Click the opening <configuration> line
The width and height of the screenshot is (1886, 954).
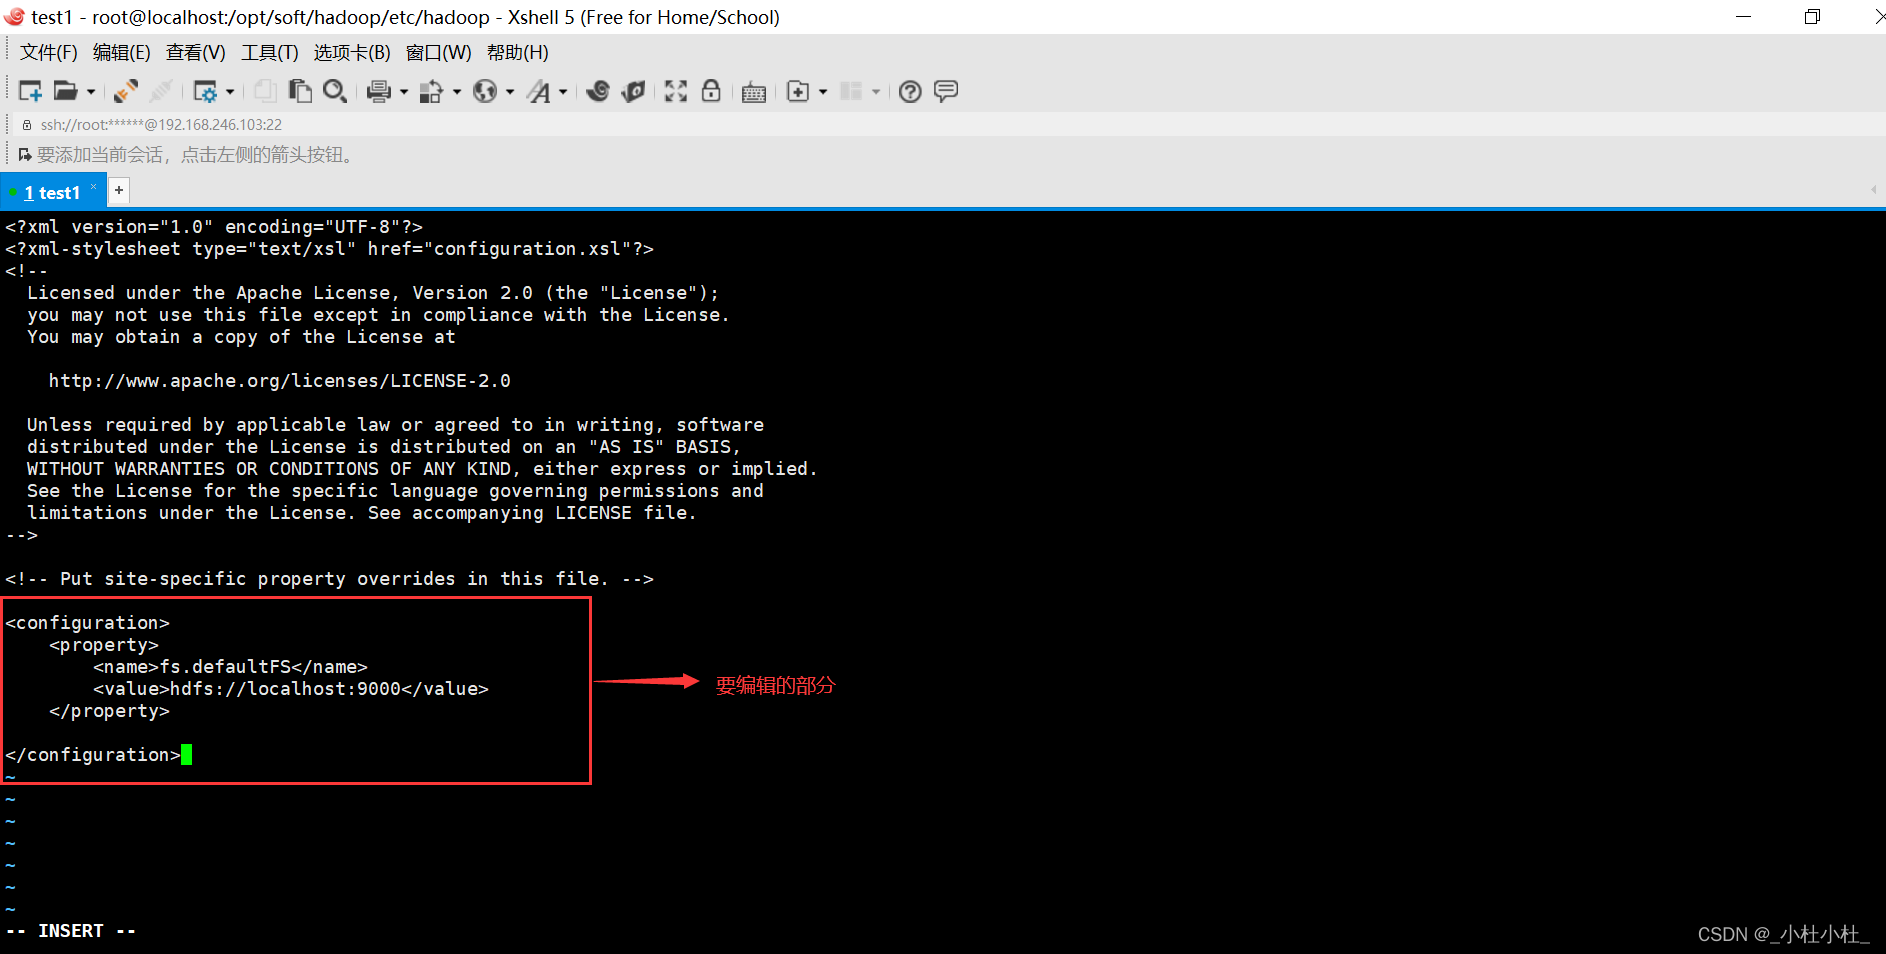[x=88, y=623]
